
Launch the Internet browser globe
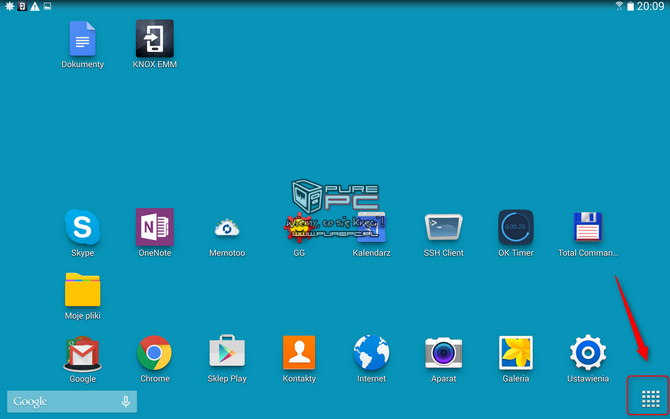371,353
